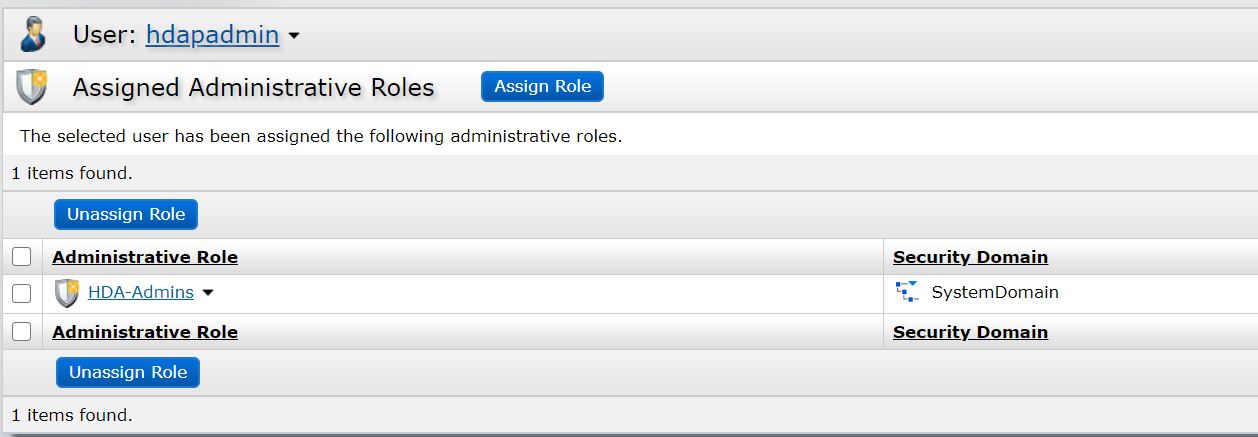Open the hdapadmin user link
This screenshot has height=437, width=1258.
(212, 35)
